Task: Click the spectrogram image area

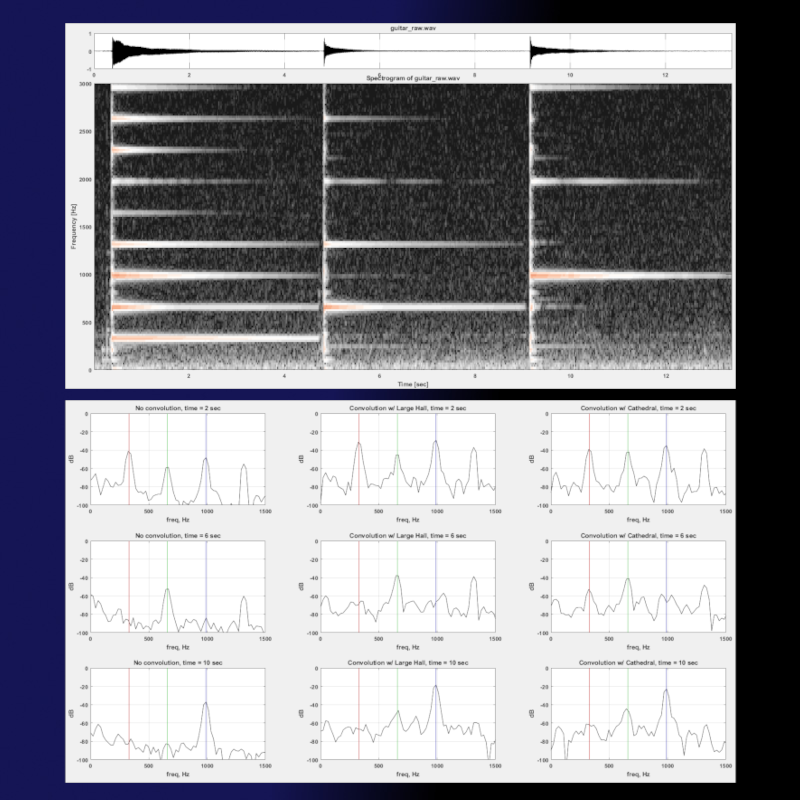Action: [413, 227]
